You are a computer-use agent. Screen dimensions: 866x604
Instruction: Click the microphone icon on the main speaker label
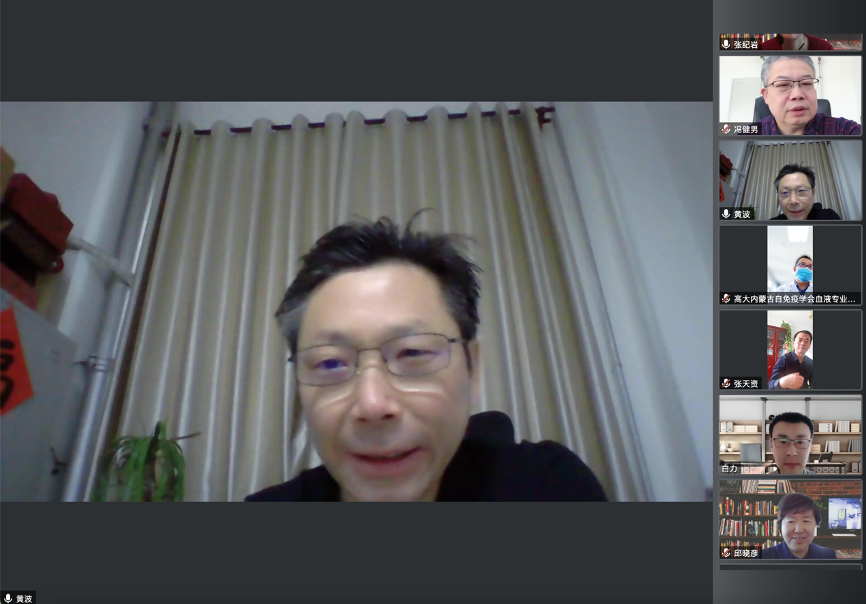pos(8,598)
